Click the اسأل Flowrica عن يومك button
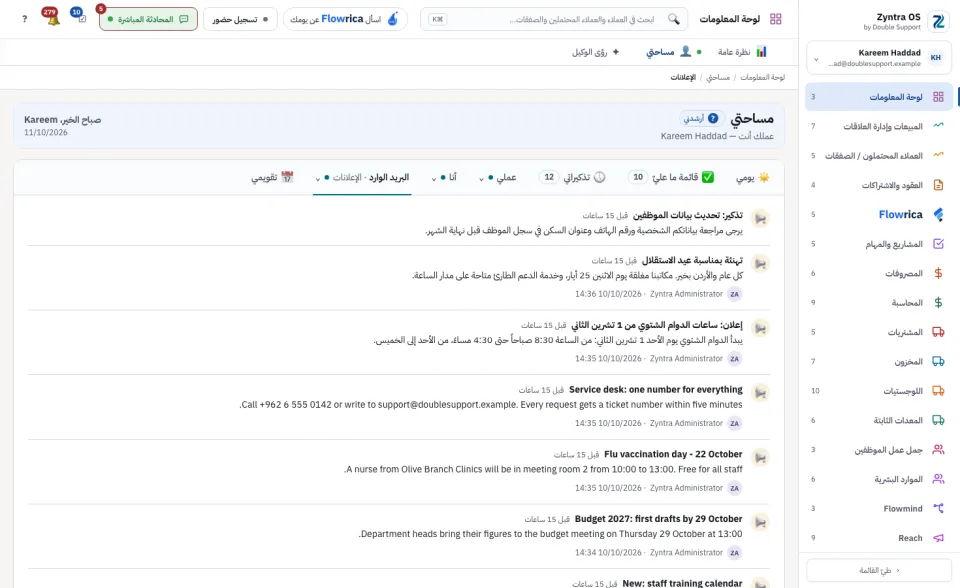The height and width of the screenshot is (588, 960). (345, 19)
